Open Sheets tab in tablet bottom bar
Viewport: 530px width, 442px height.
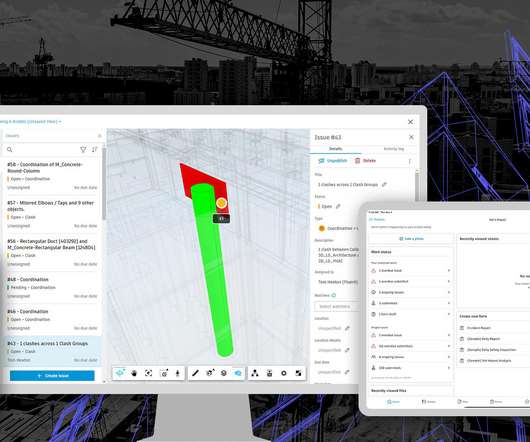pyautogui.click(x=429, y=402)
